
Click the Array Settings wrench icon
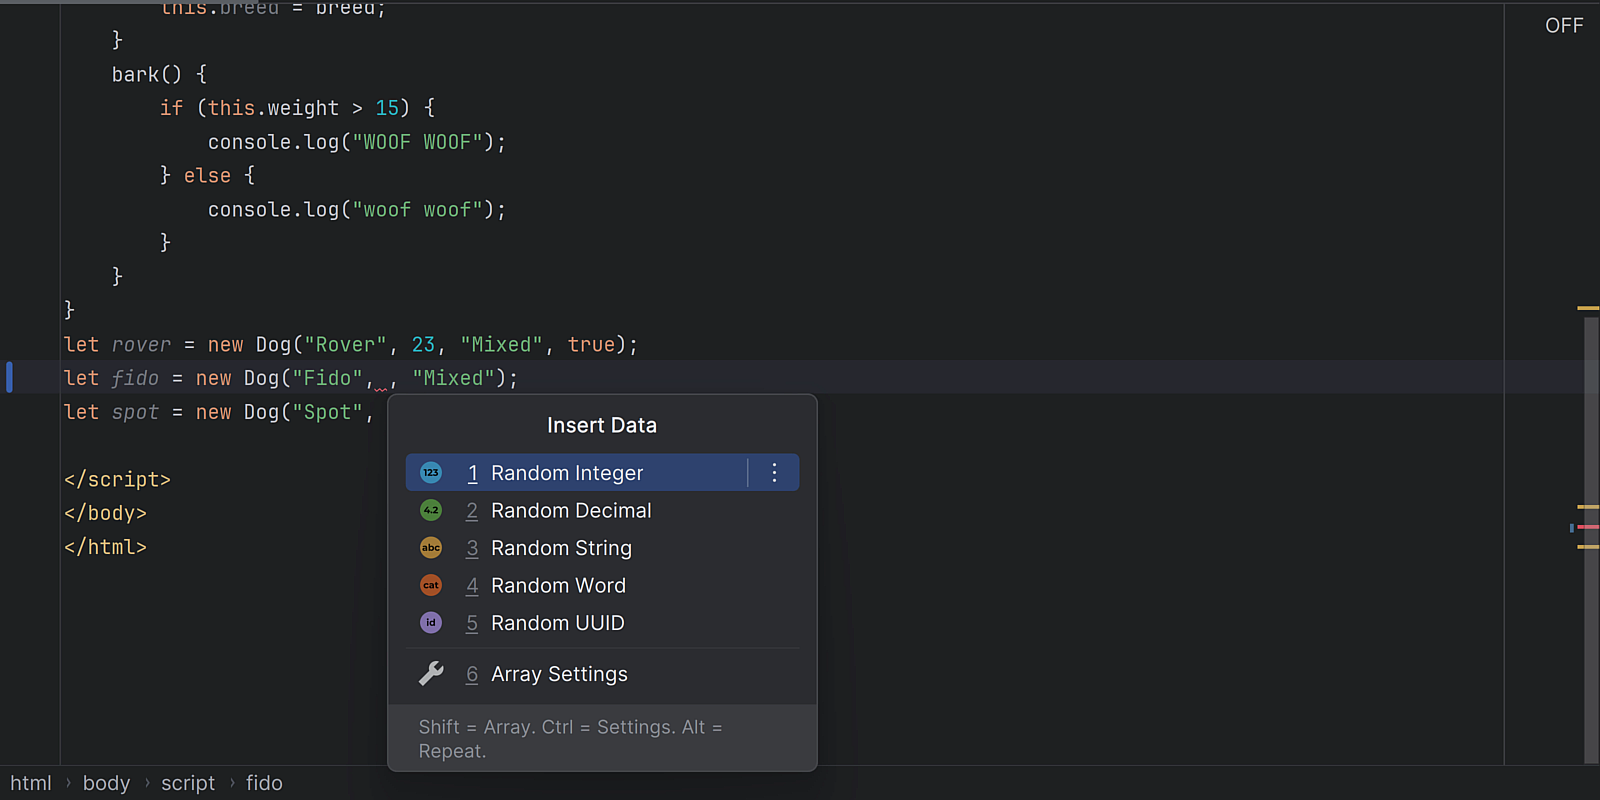[x=431, y=674]
